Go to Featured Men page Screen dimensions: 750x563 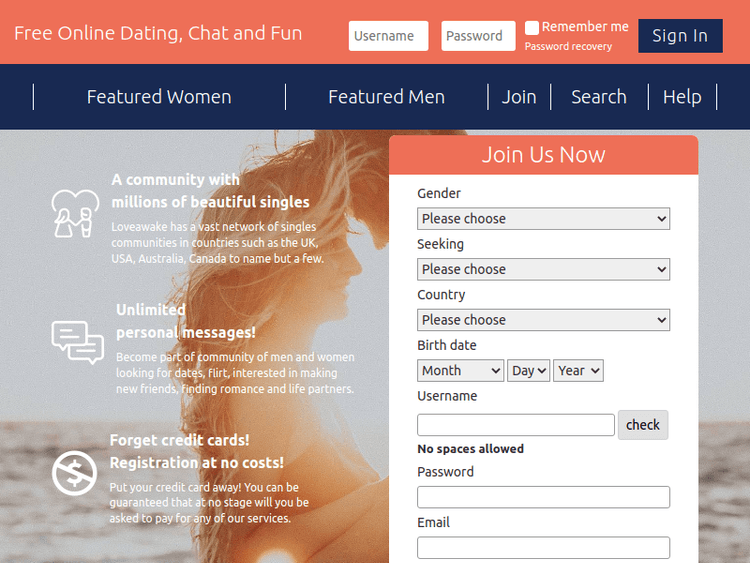pos(386,97)
